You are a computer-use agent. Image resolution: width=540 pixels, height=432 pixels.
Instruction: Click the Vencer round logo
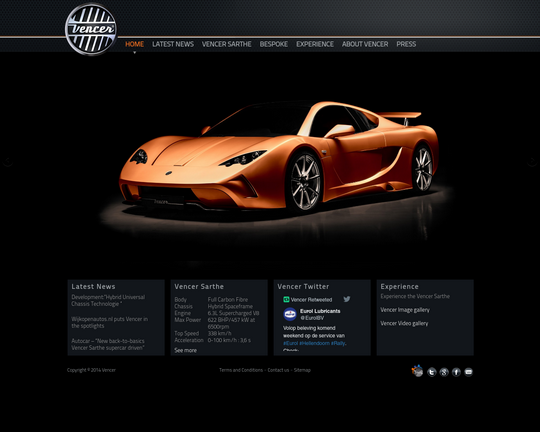(x=91, y=29)
